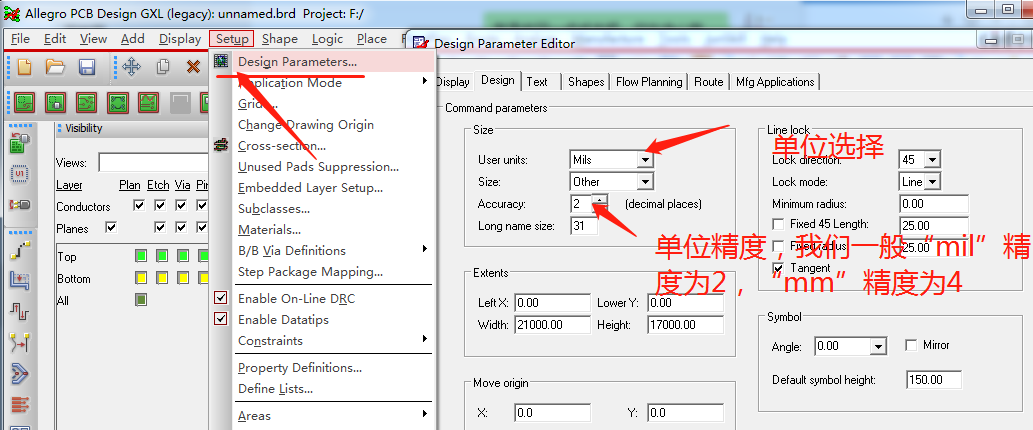Screen dimensions: 1033x430
Task: Switch to Flow Planning application mode icon
Action: point(117,103)
